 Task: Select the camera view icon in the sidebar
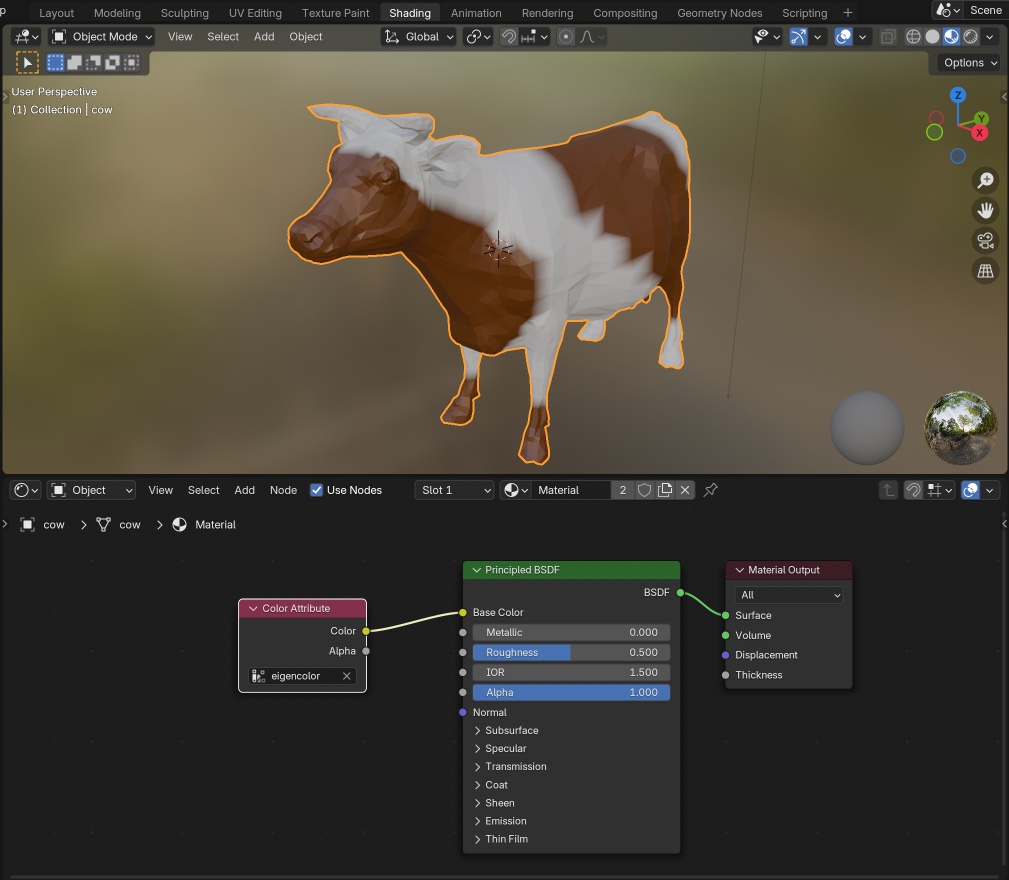(985, 240)
